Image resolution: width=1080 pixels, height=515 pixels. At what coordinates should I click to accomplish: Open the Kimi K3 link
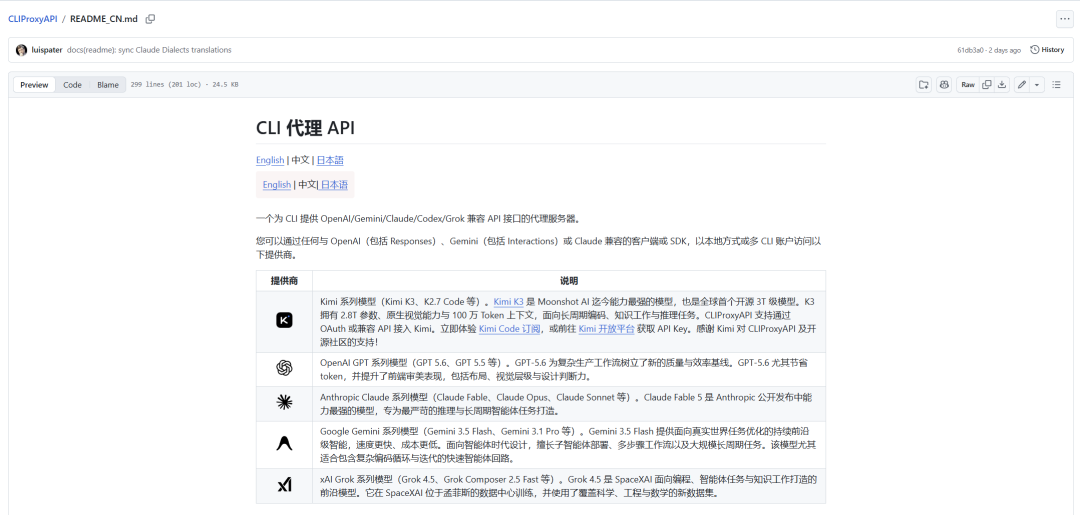point(508,301)
